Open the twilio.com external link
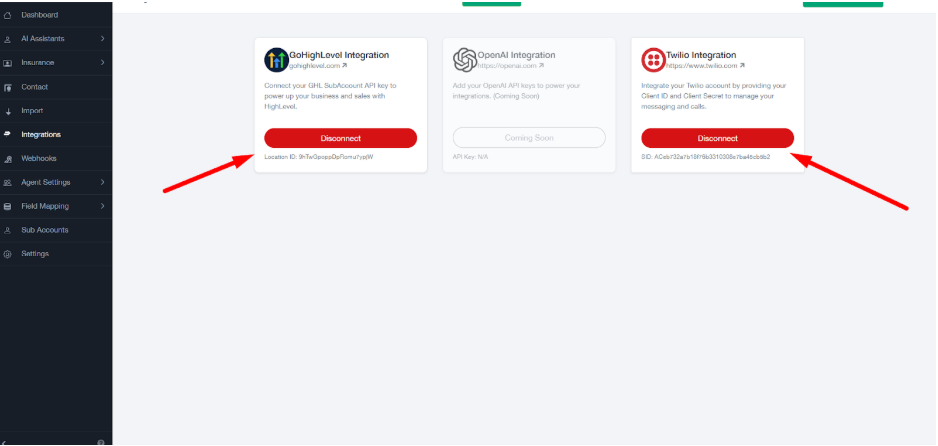This screenshot has width=938, height=446. [695, 66]
